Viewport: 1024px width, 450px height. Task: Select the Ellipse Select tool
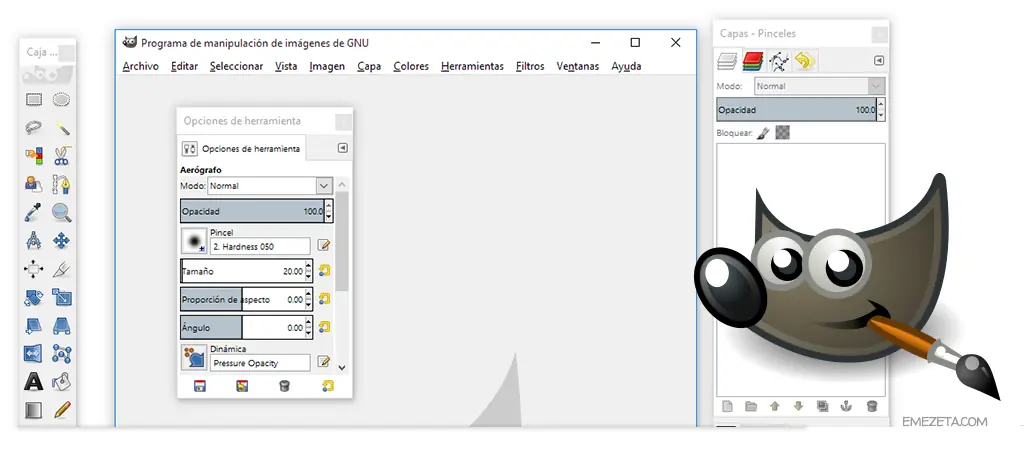point(61,99)
